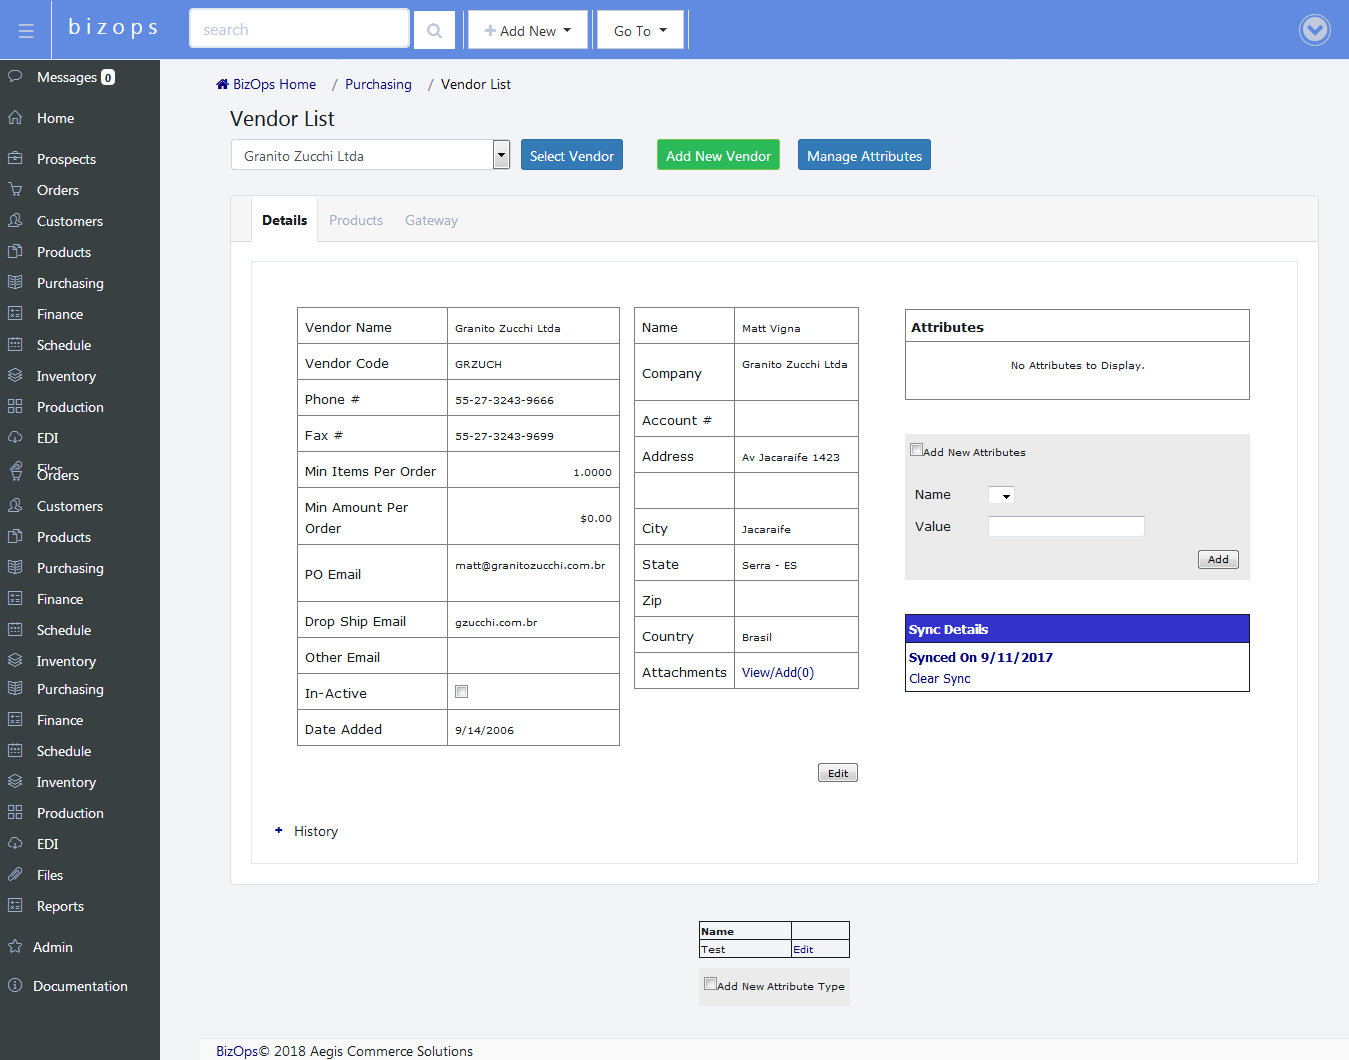Open the vendor selection dropdown arrow

point(501,155)
